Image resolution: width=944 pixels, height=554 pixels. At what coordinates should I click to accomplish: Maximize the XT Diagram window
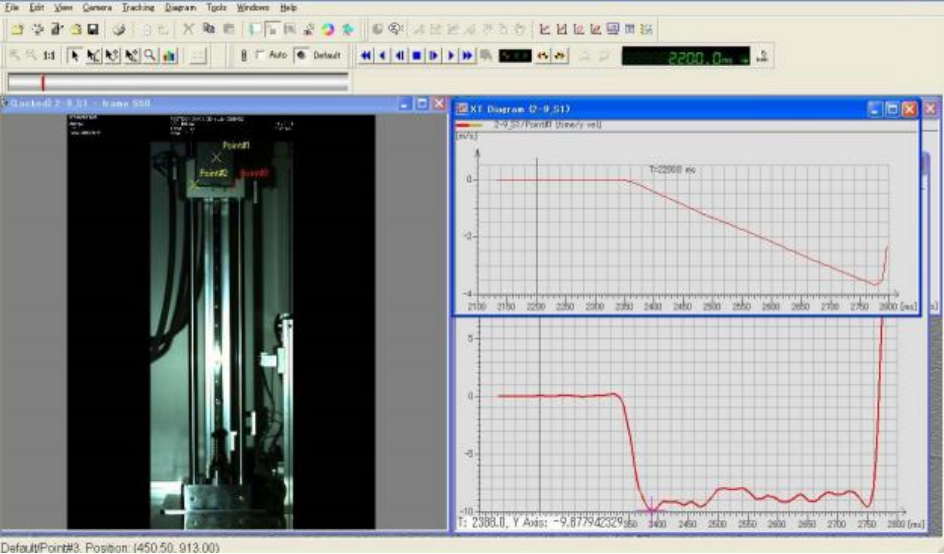pos(891,108)
